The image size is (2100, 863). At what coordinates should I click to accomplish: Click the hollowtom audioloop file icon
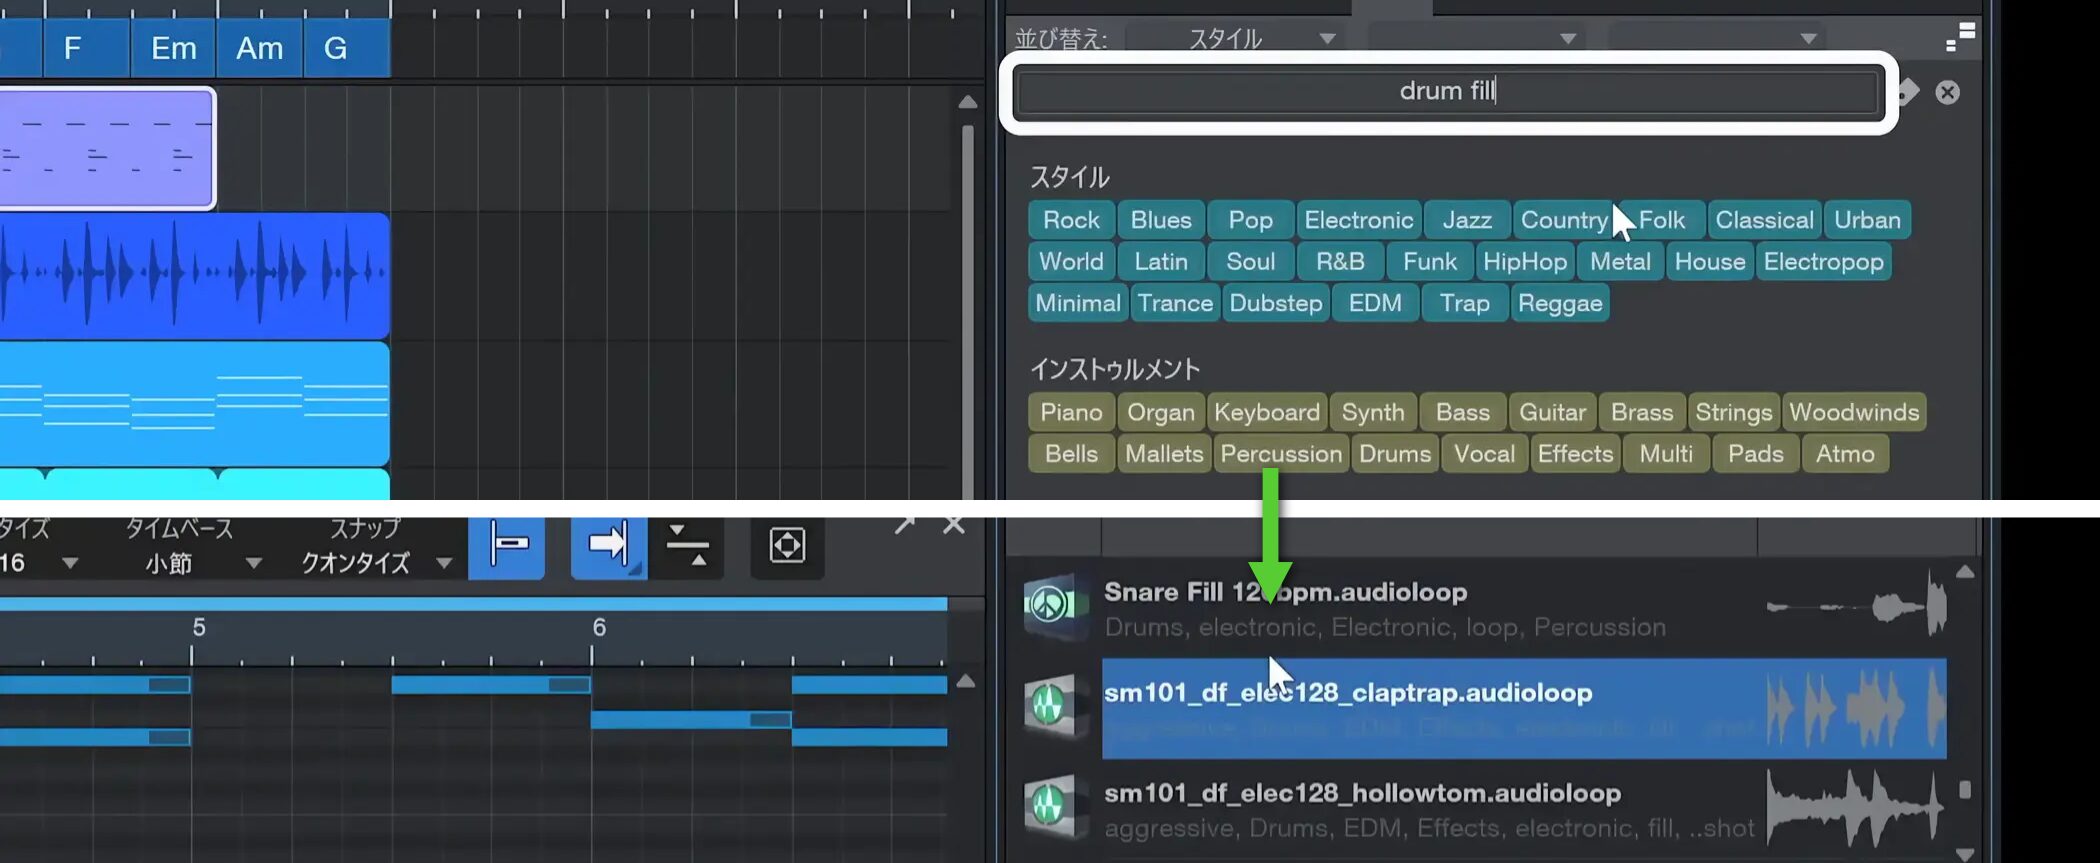click(x=1053, y=806)
